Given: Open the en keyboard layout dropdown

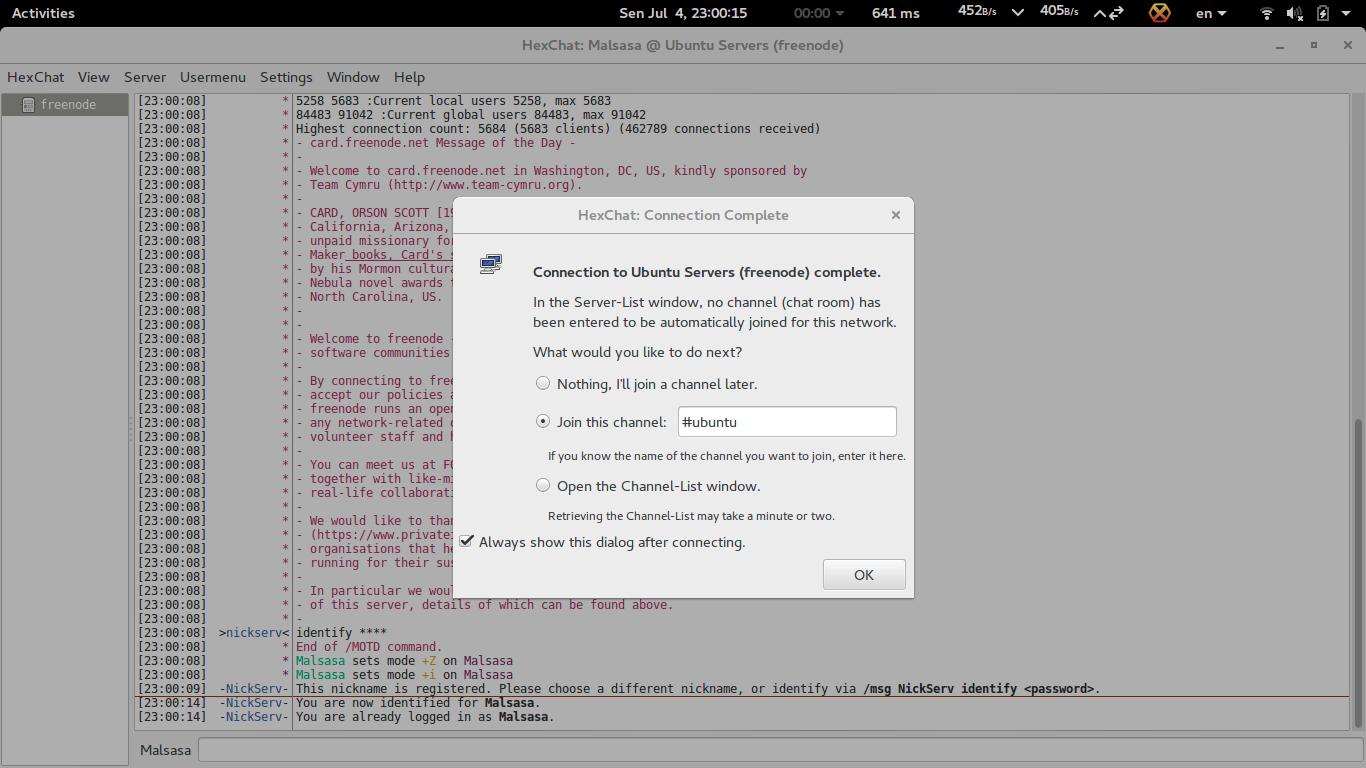Looking at the screenshot, I should 1208,13.
